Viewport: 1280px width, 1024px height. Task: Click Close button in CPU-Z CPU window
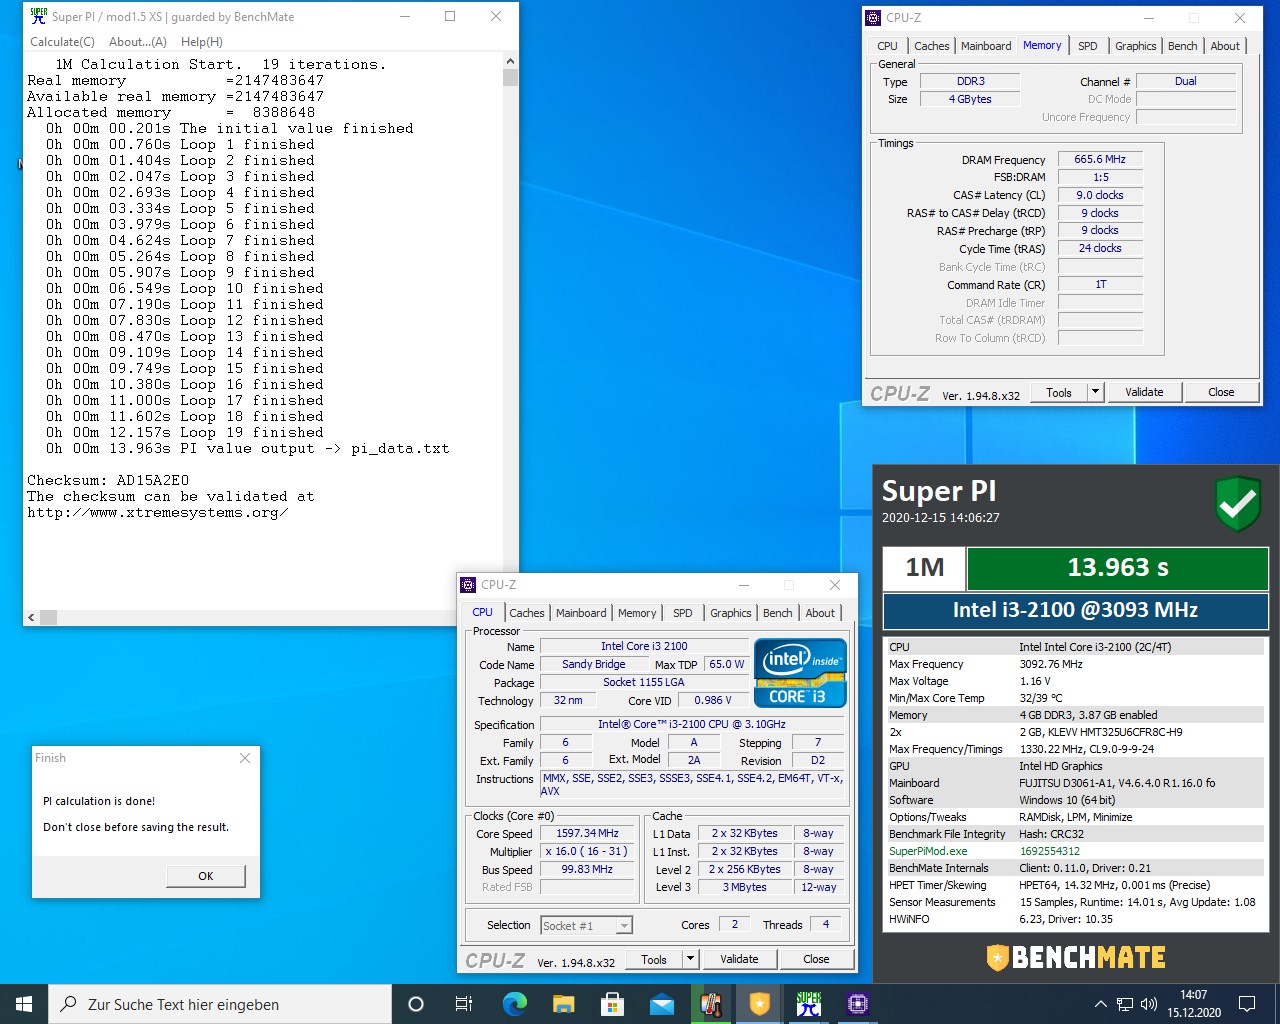point(816,959)
